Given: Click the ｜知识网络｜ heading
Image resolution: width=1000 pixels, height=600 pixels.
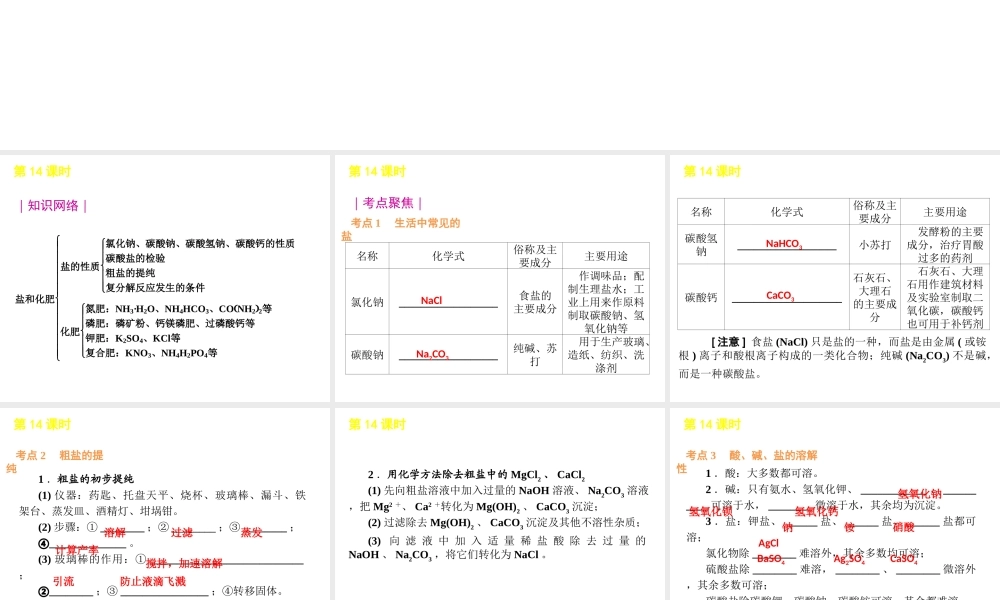Looking at the screenshot, I should point(53,206).
